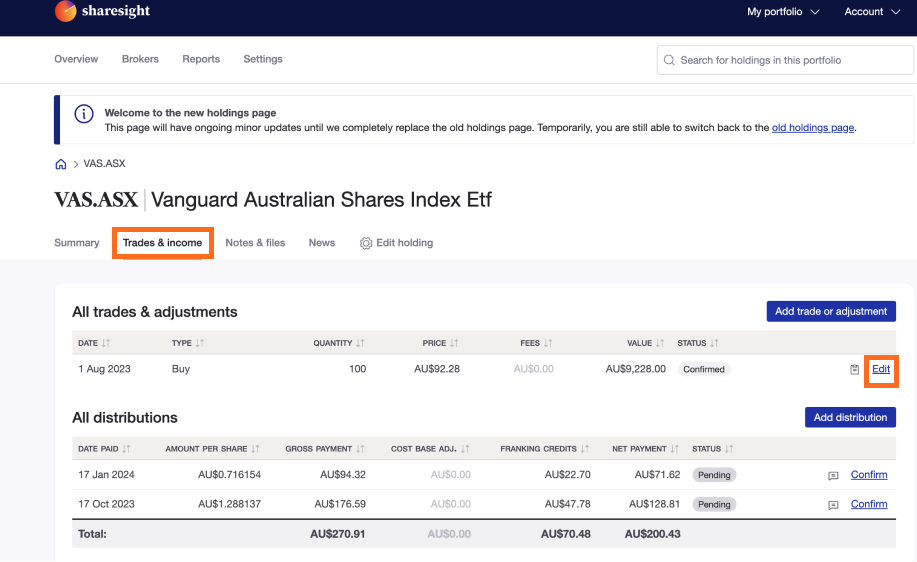Open the Brokers menu item
This screenshot has width=917, height=562.
click(x=140, y=59)
